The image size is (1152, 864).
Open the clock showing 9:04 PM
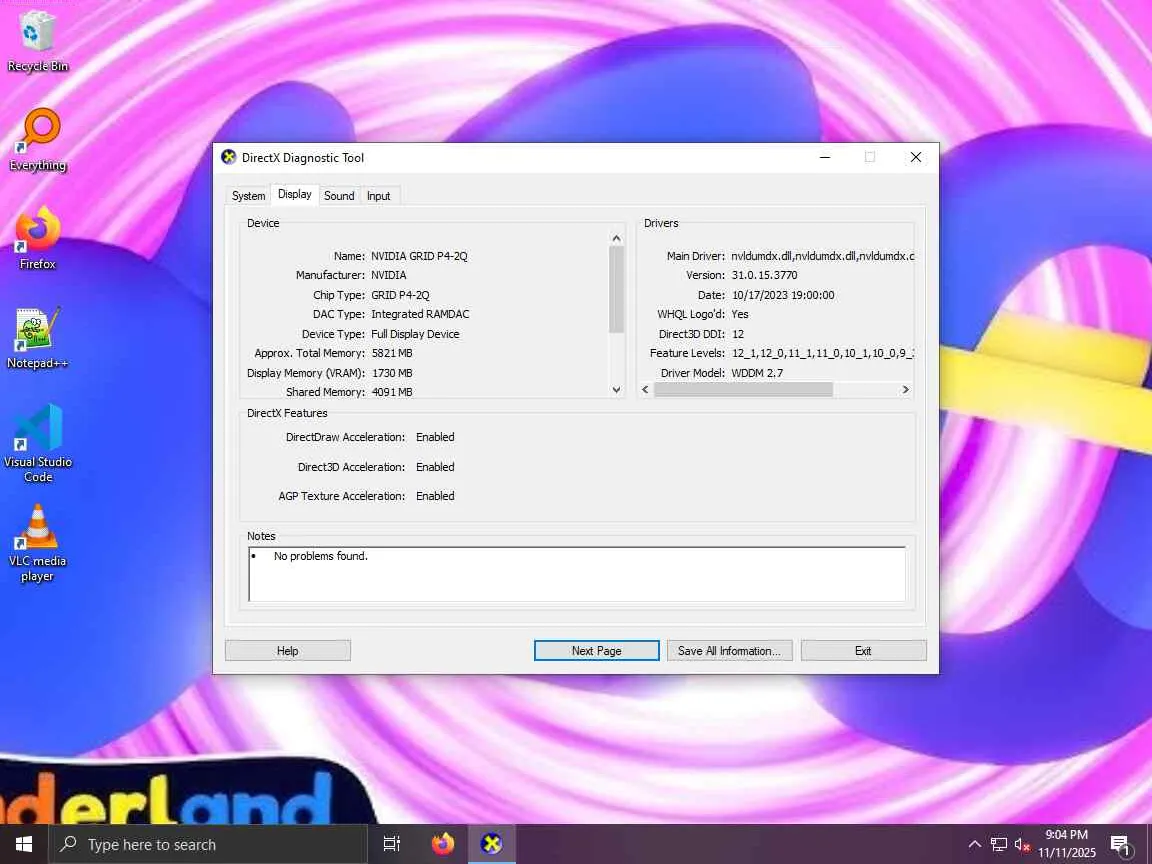coord(1067,844)
